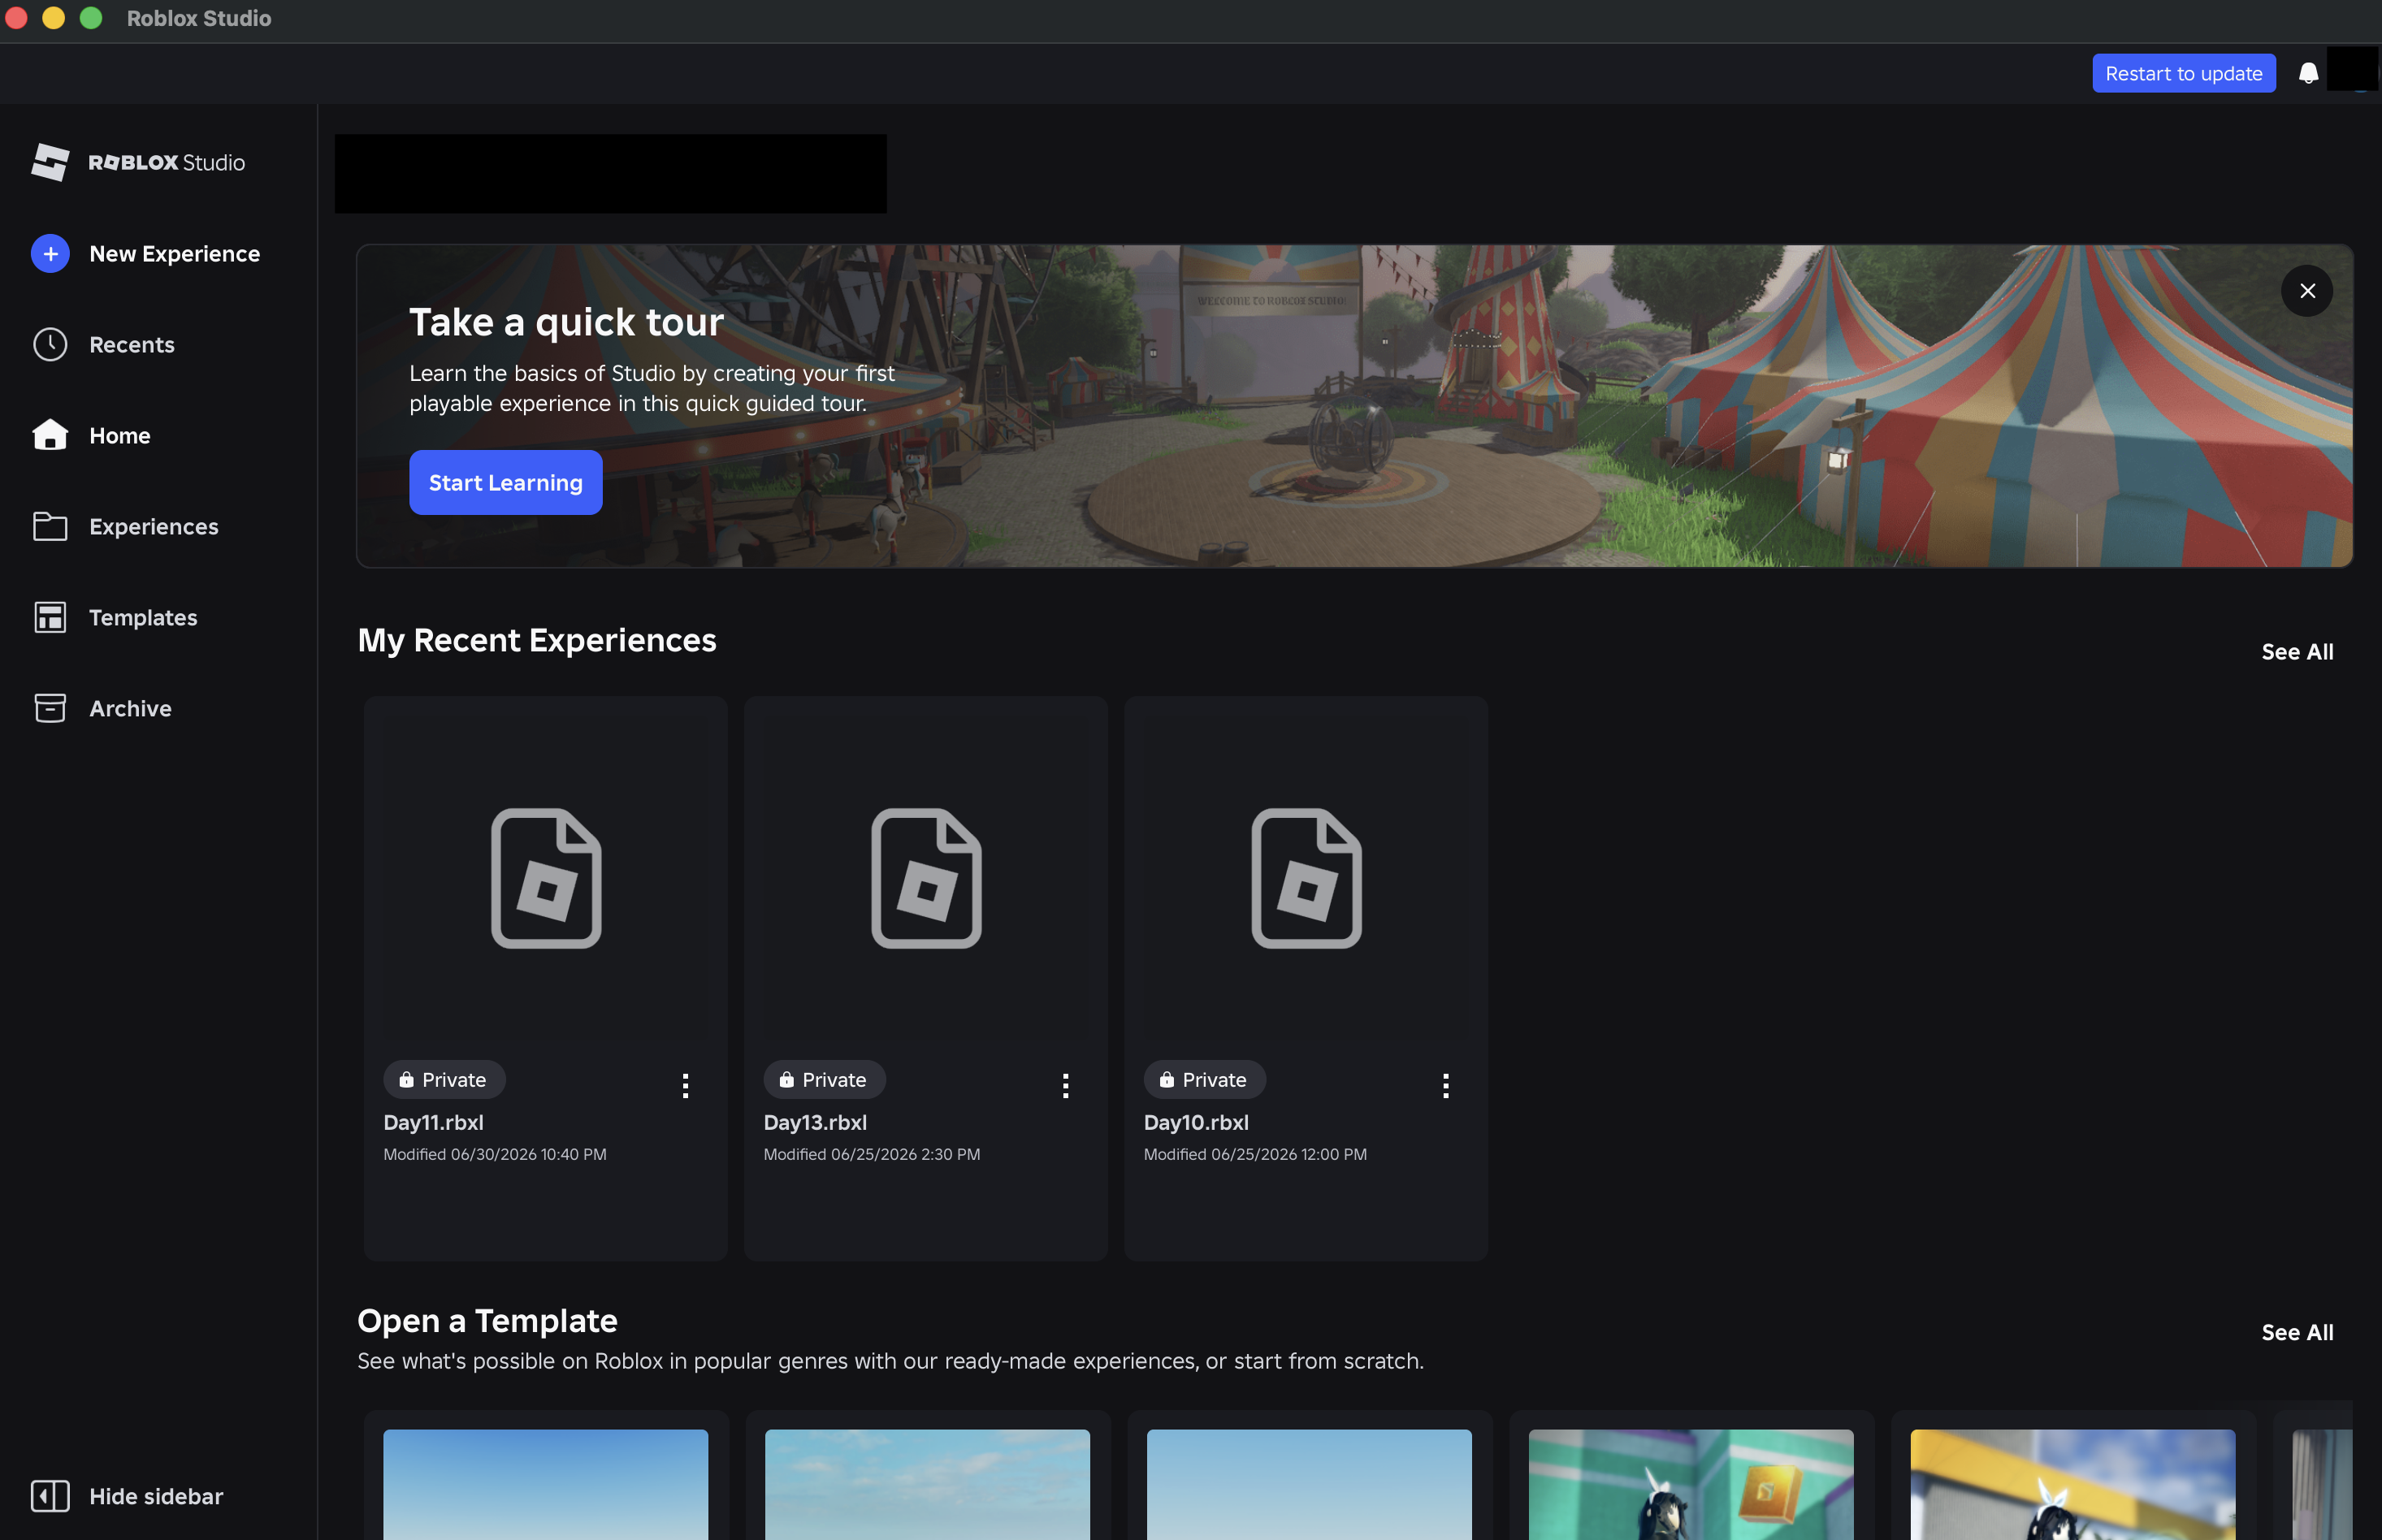Click "Modified 06/30/2026 10:40 PM" text
Screen dimensions: 2382x1540
click(495, 1154)
